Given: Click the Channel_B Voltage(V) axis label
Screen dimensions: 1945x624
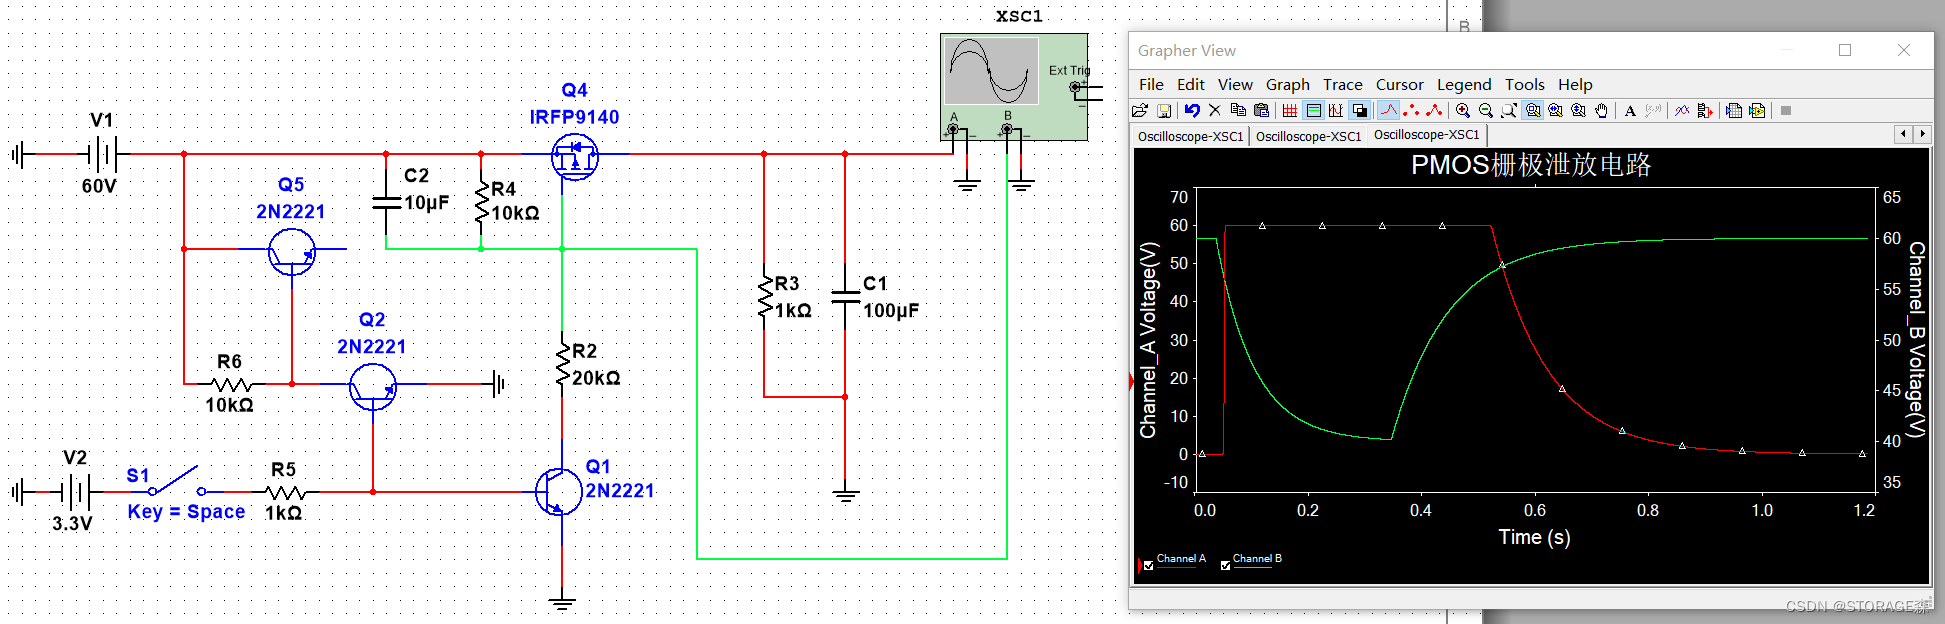Looking at the screenshot, I should tap(1916, 340).
